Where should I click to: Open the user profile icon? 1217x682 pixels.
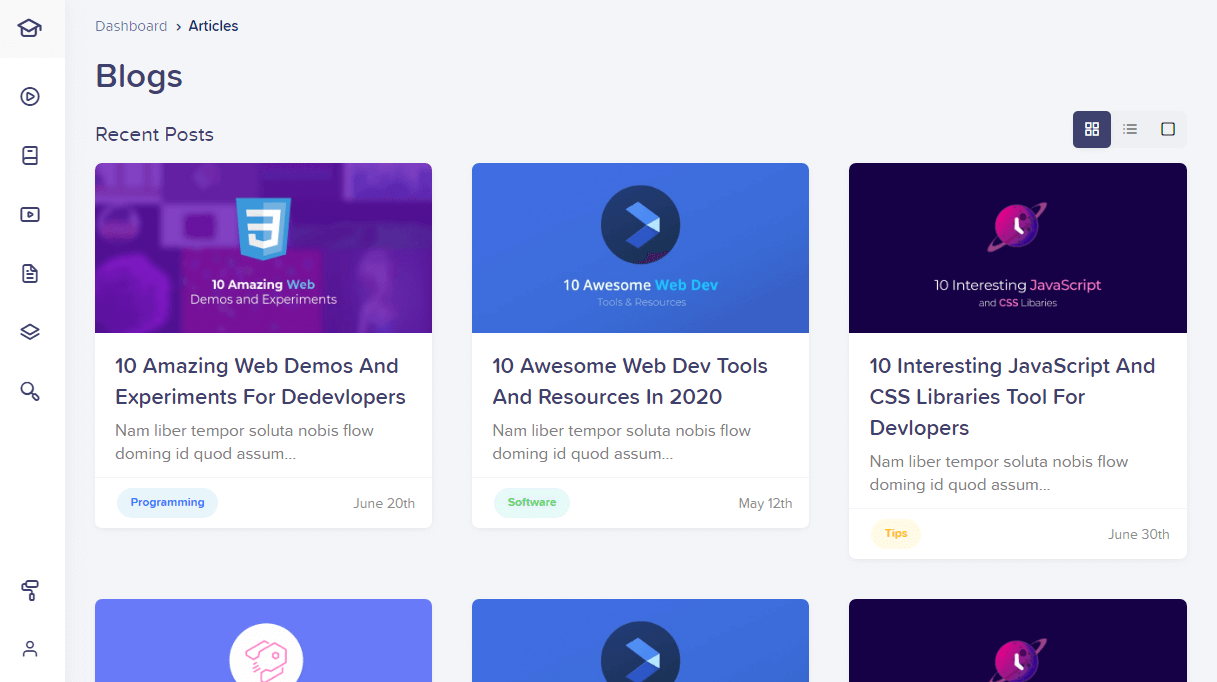click(30, 649)
